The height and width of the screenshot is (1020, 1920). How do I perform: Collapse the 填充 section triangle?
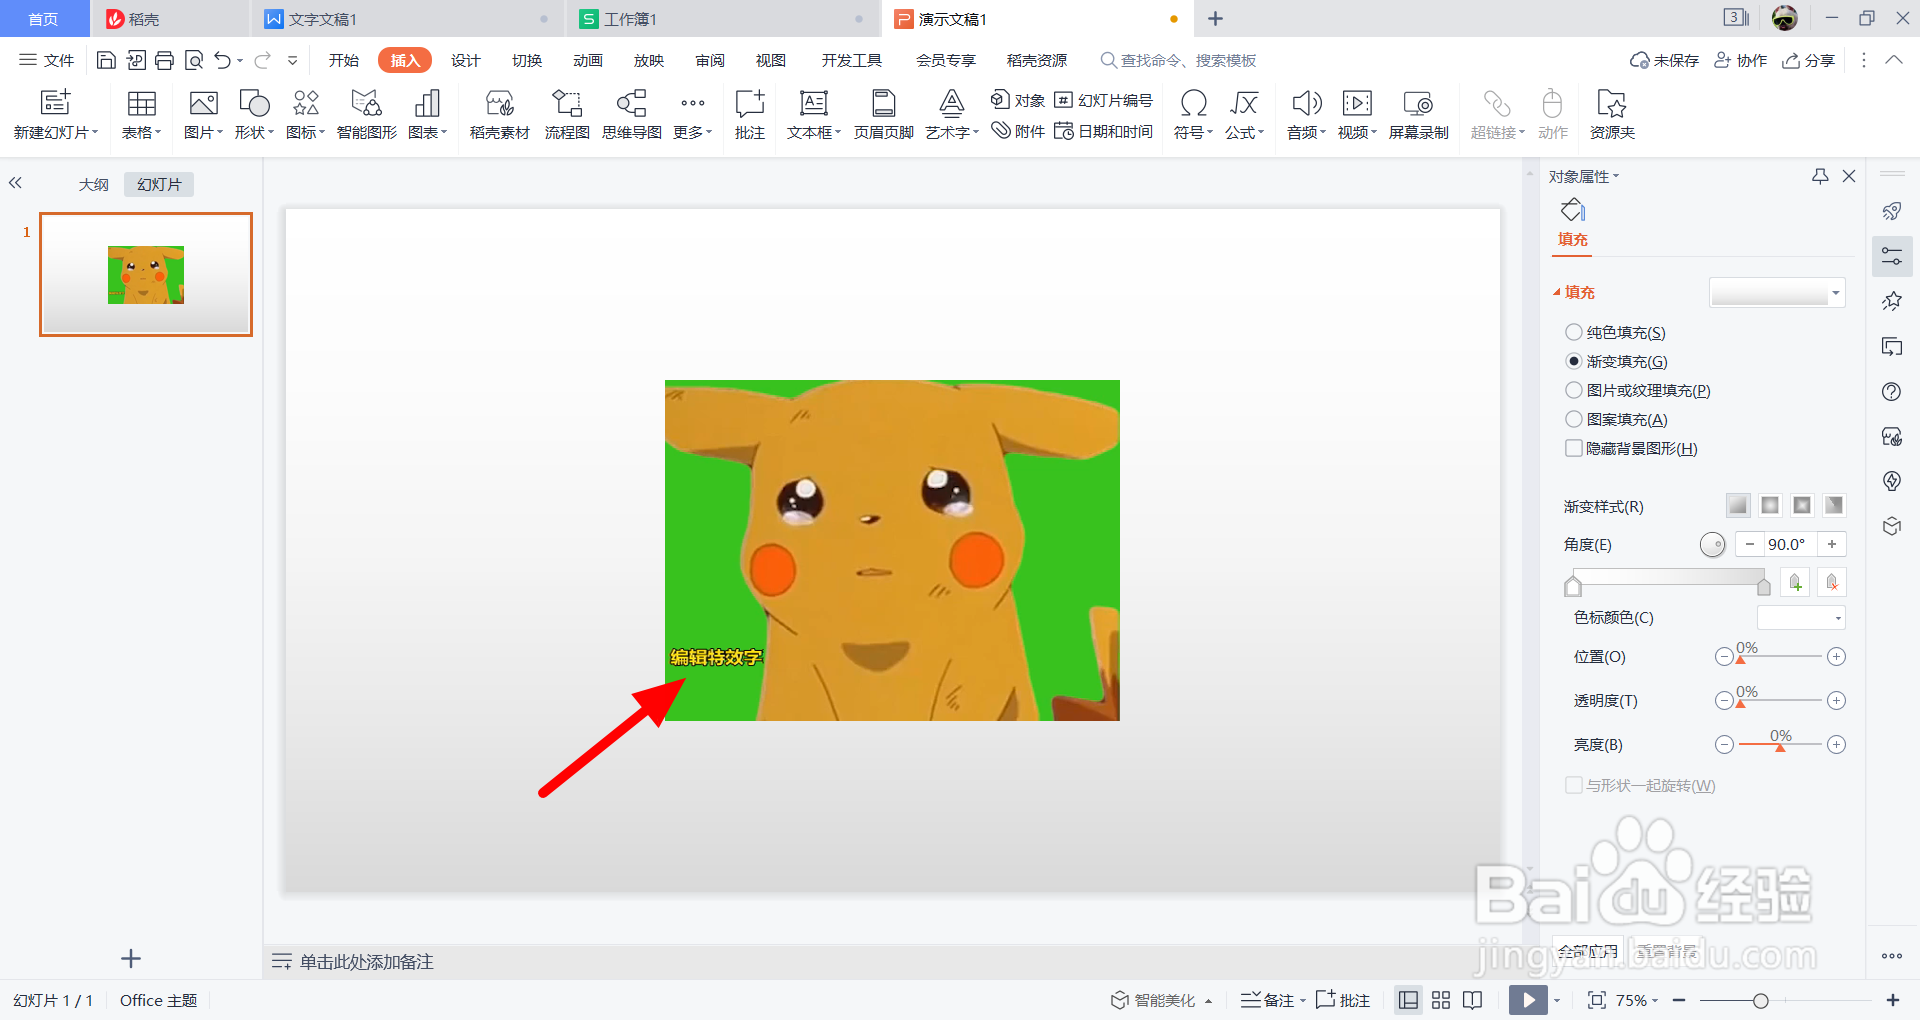pyautogui.click(x=1556, y=293)
